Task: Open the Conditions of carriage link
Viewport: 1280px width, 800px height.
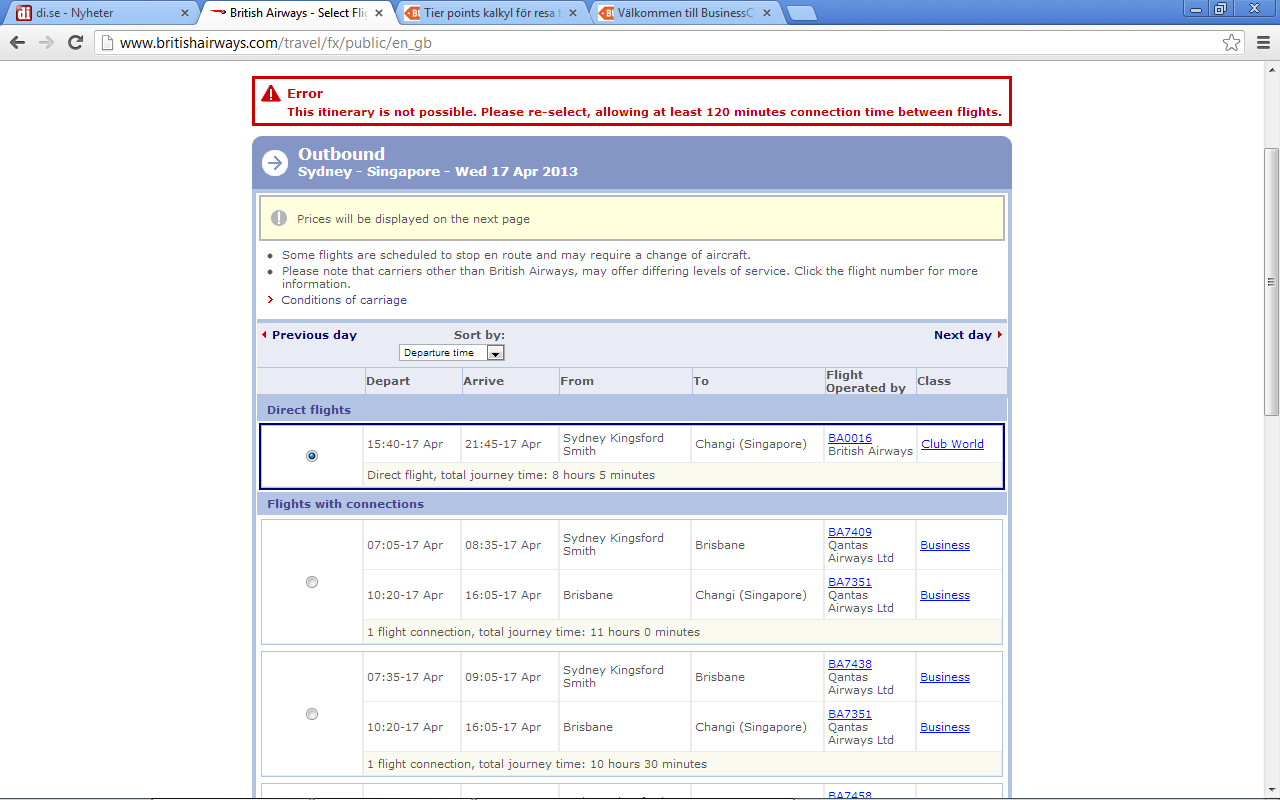Action: coord(344,300)
